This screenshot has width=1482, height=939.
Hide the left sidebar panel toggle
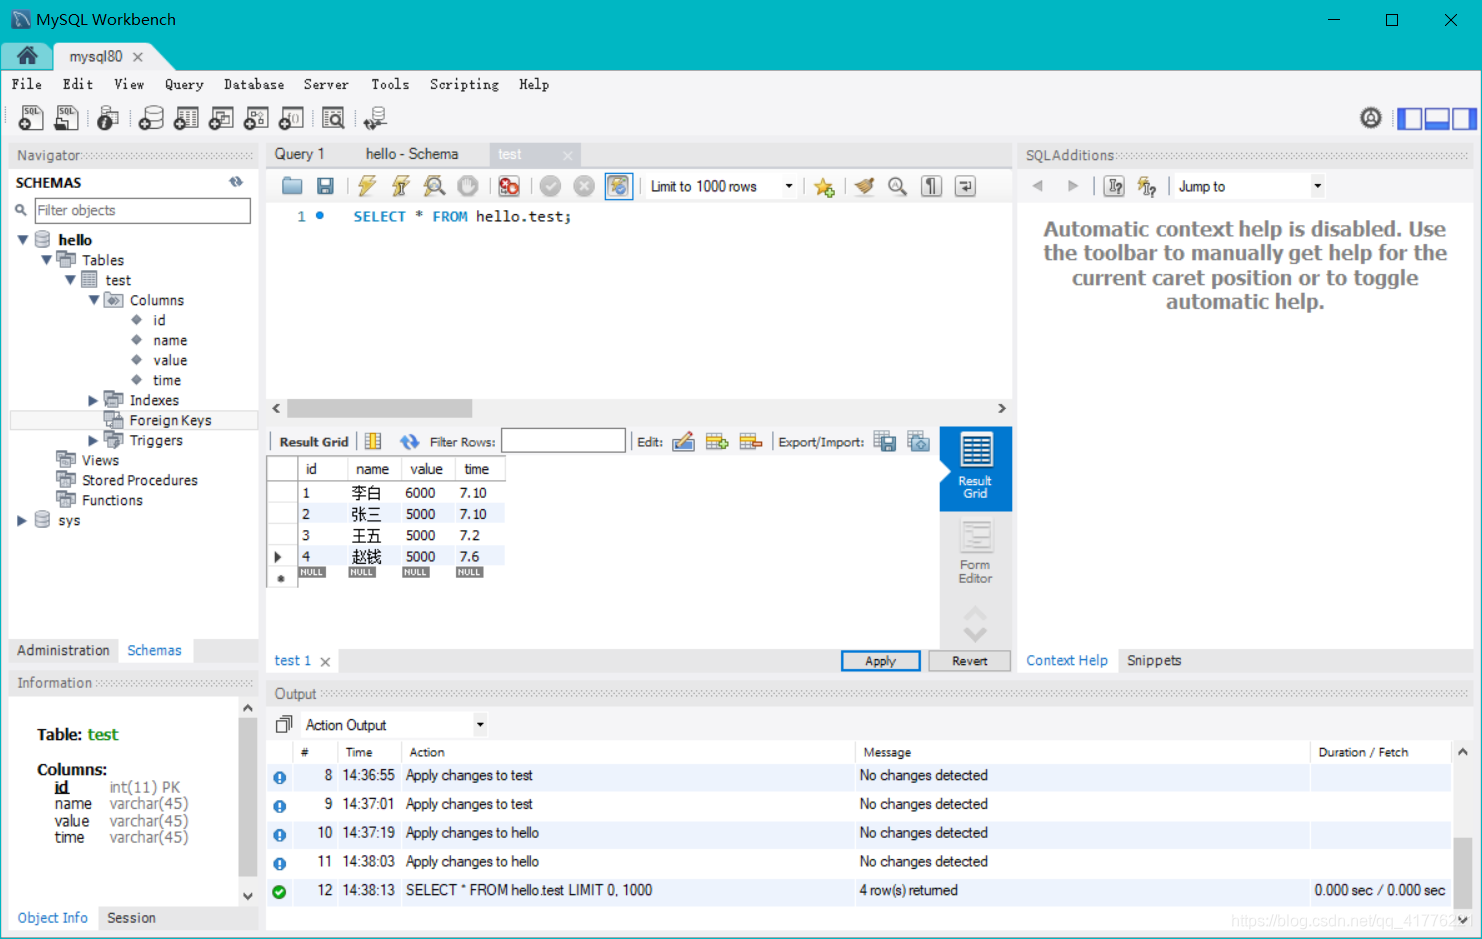click(1410, 118)
